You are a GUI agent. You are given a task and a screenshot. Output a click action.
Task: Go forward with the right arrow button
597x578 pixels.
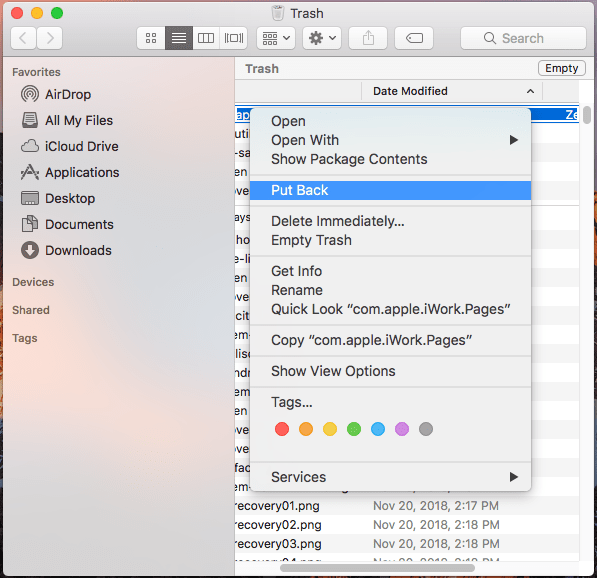[49, 38]
